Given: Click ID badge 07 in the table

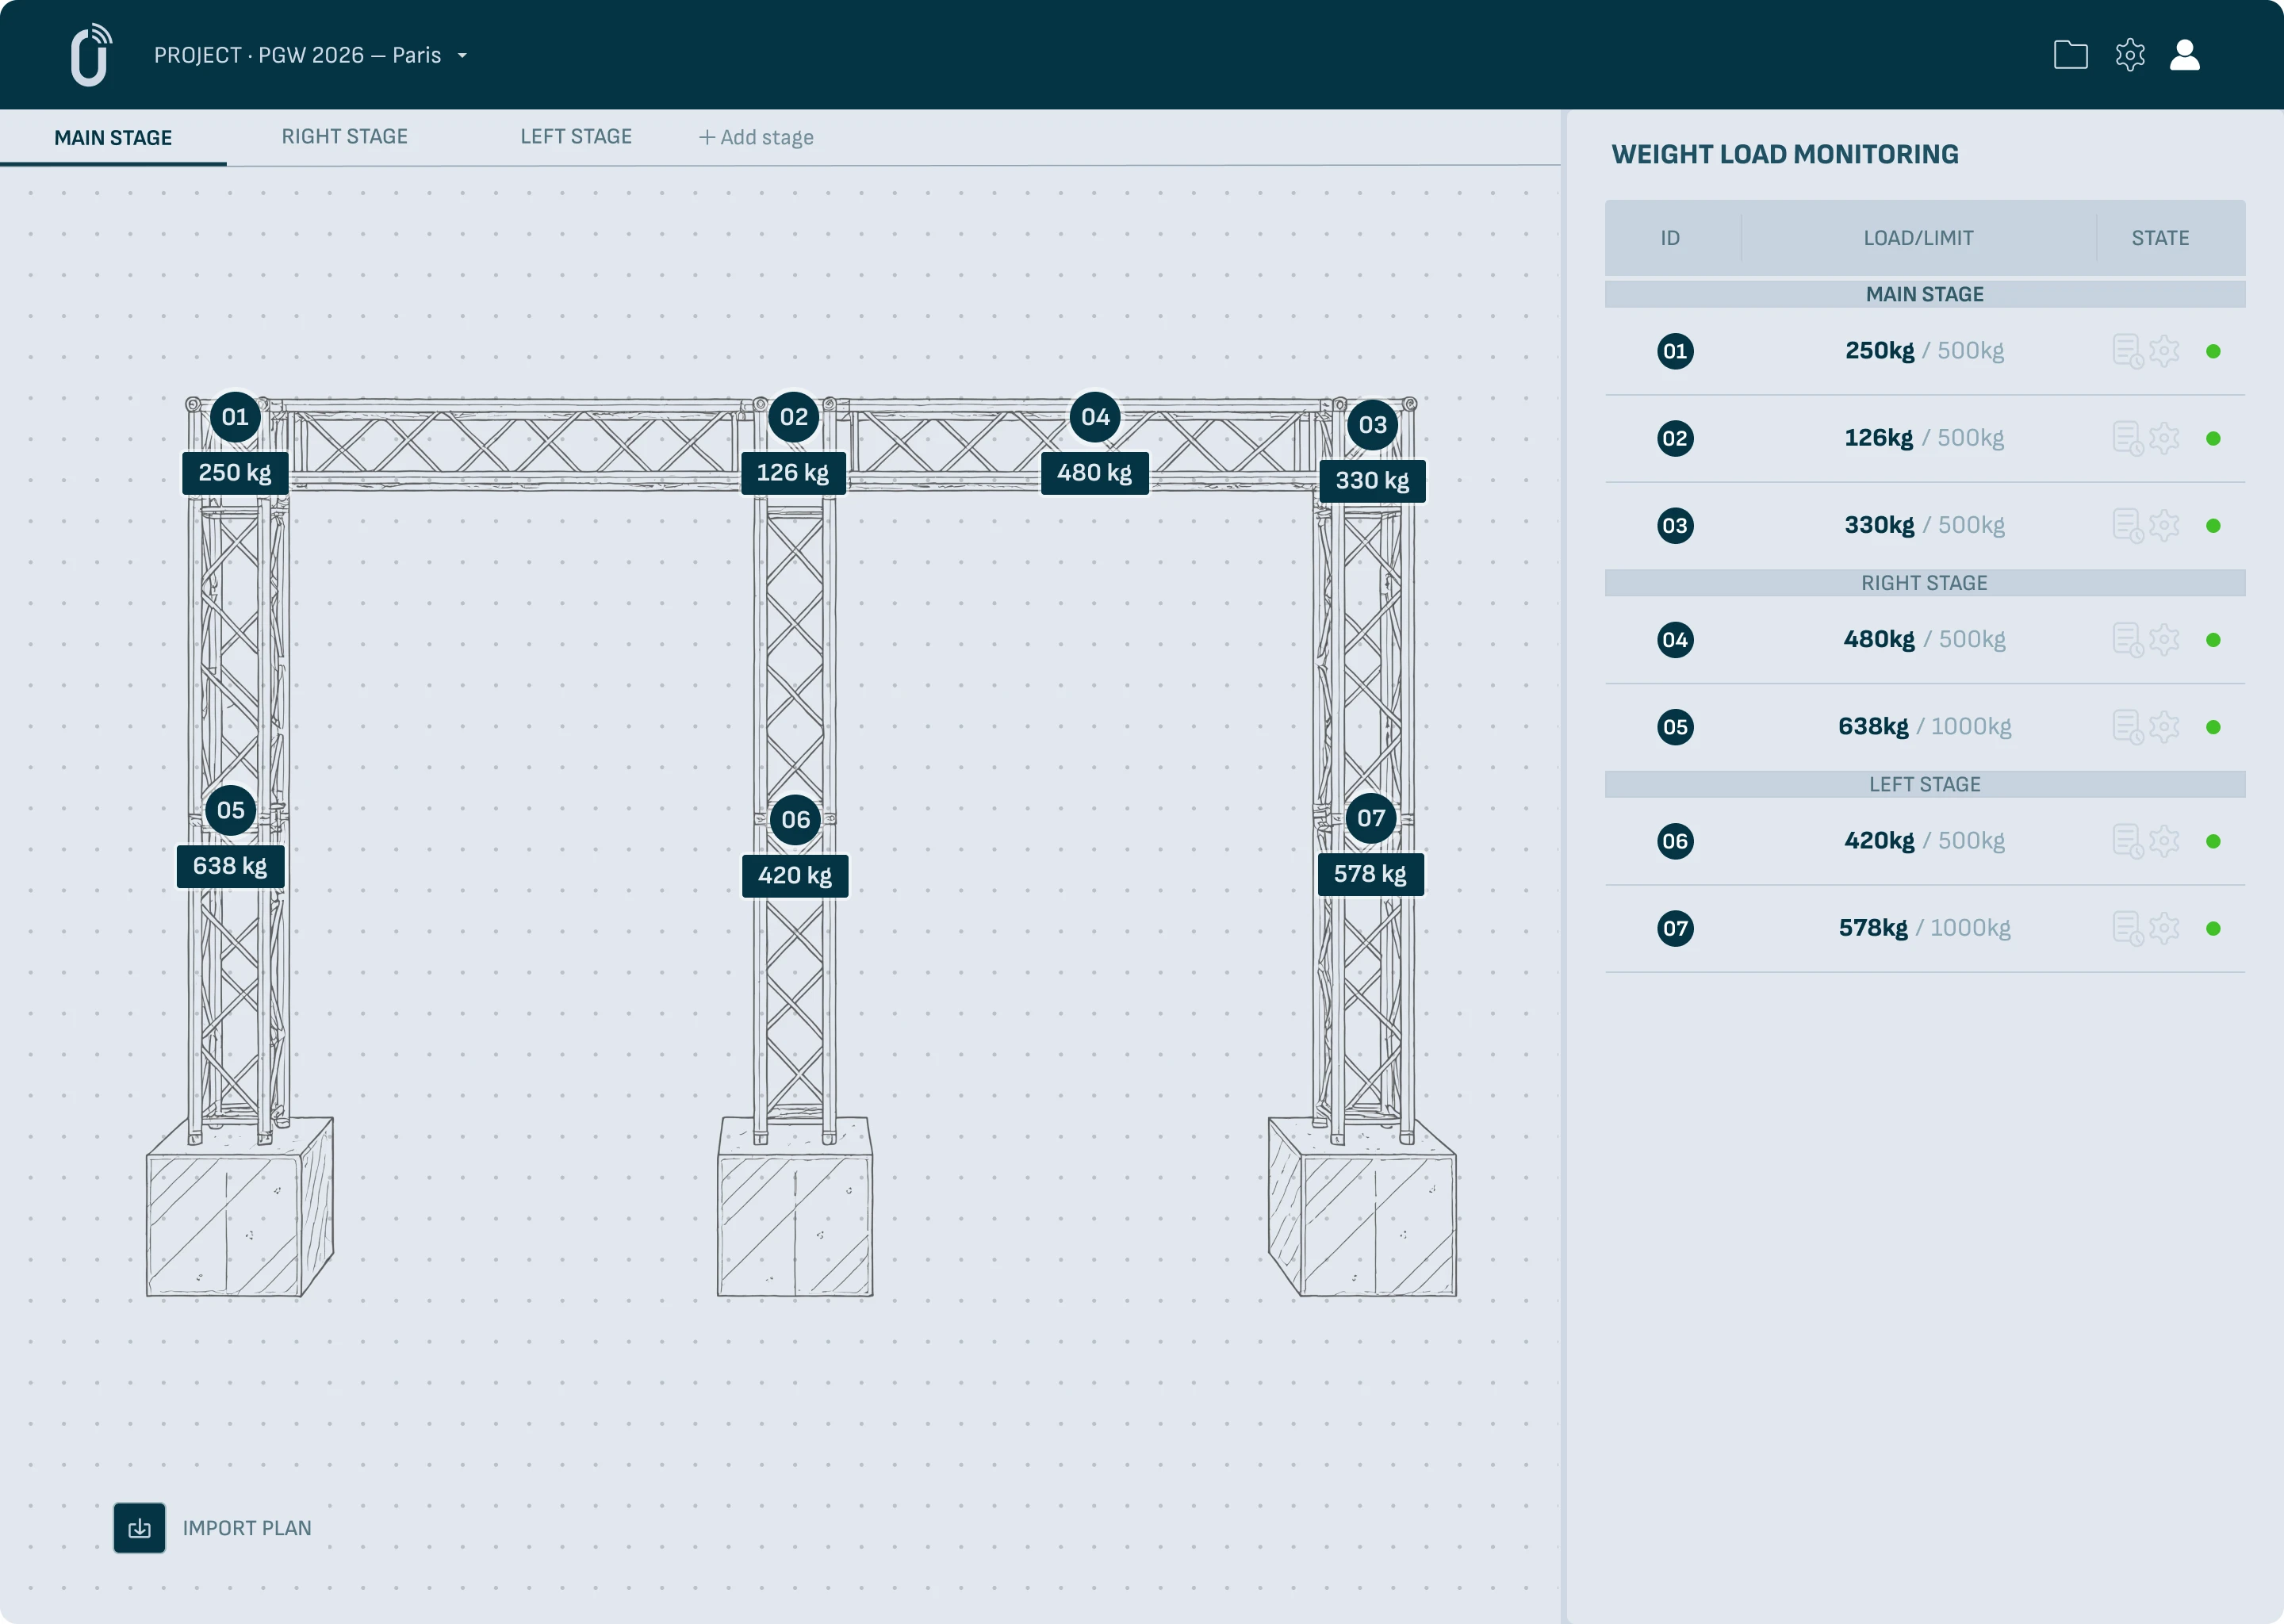Looking at the screenshot, I should coord(1675,928).
